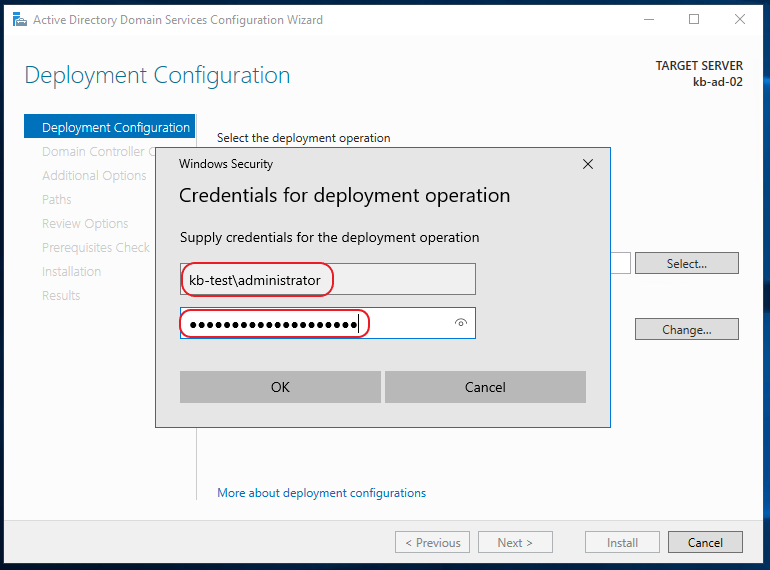Close the Windows Security dialog
Image resolution: width=770 pixels, height=570 pixels.
588,164
